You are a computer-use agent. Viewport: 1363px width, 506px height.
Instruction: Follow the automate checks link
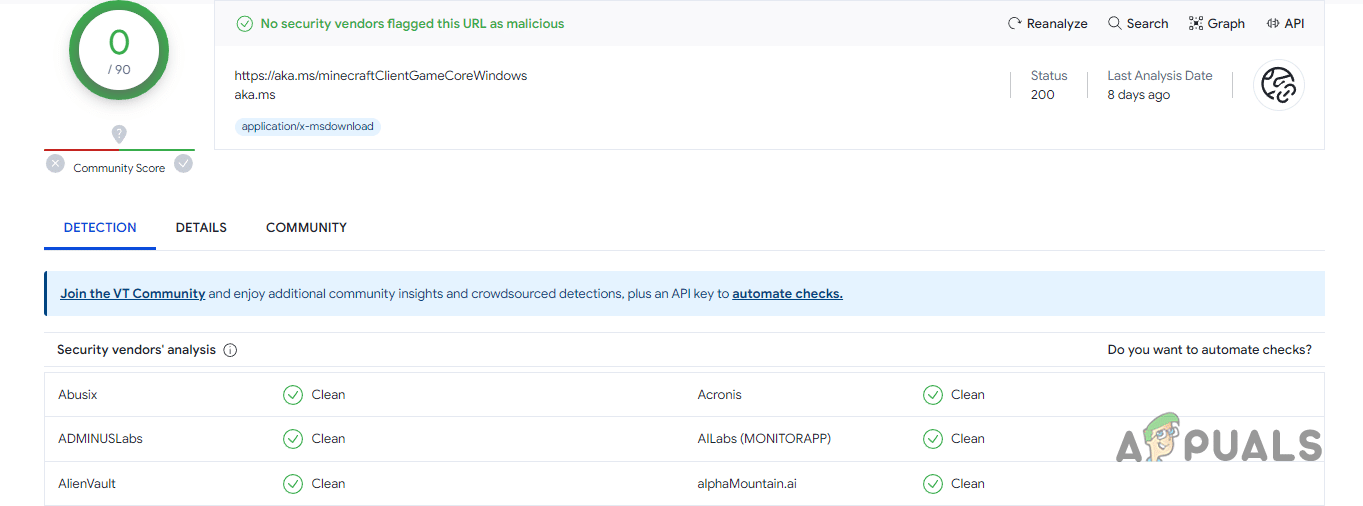pos(787,294)
